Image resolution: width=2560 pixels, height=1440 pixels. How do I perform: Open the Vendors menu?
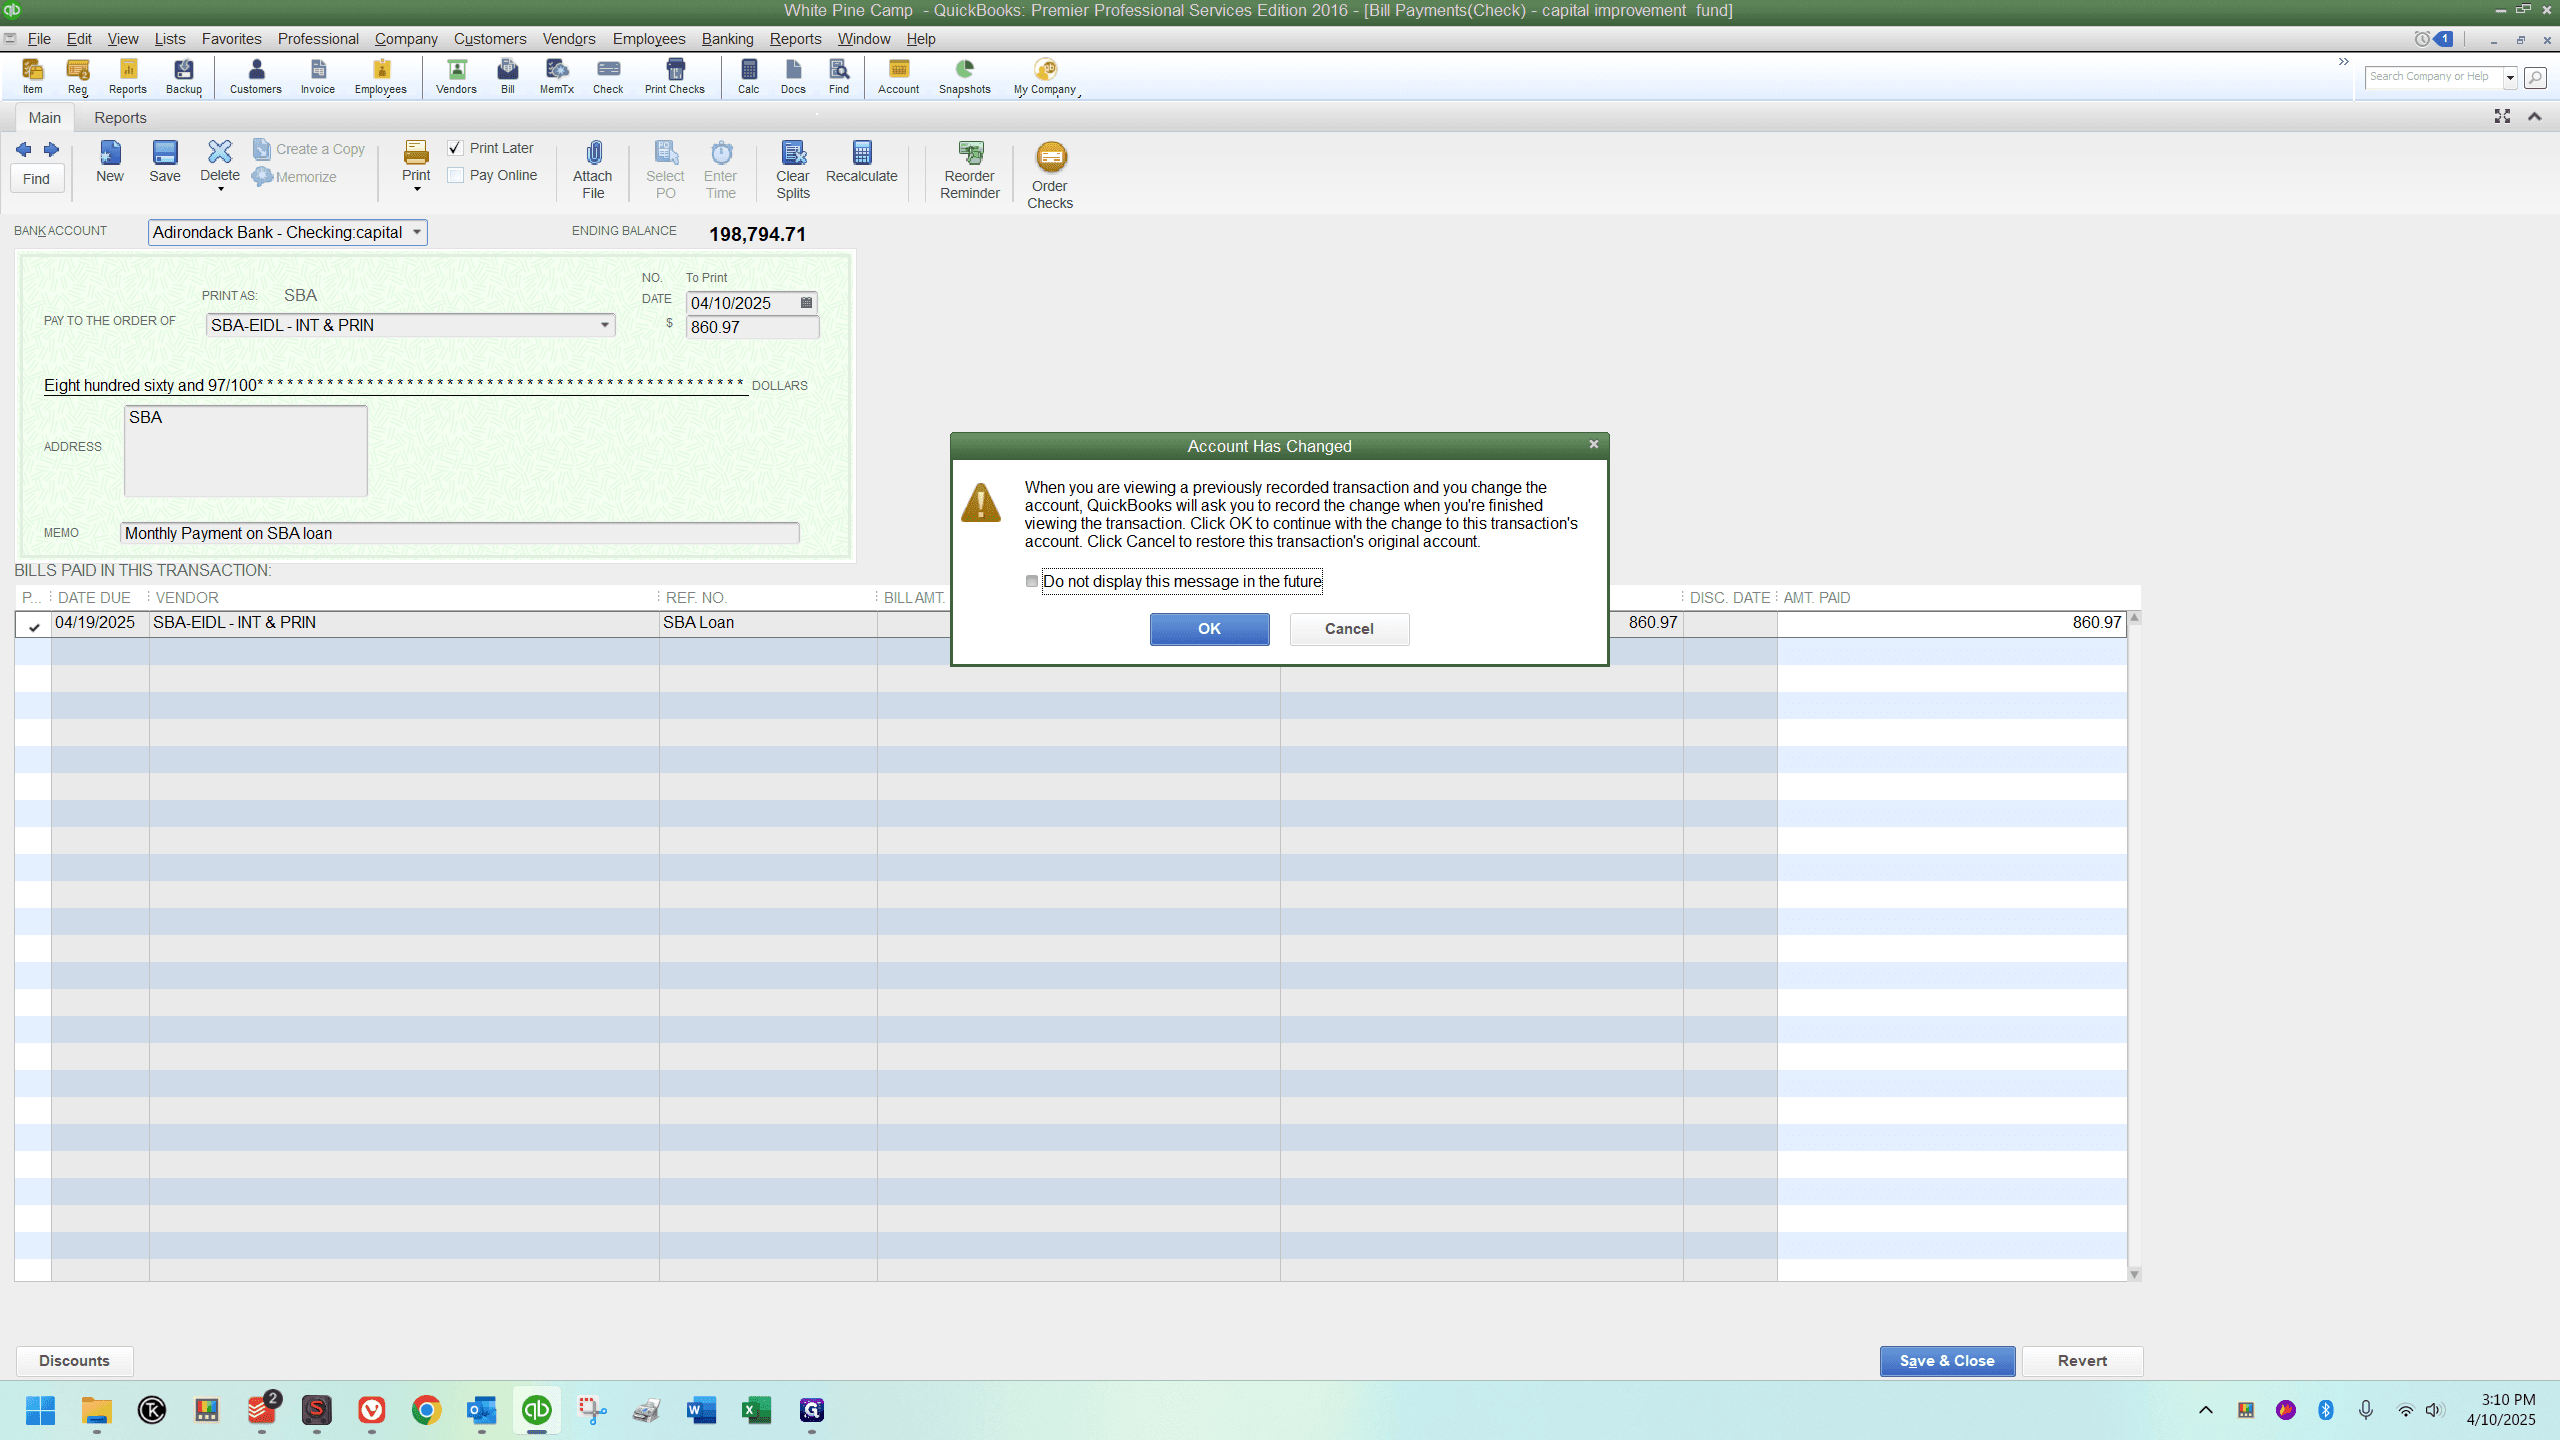(x=569, y=39)
